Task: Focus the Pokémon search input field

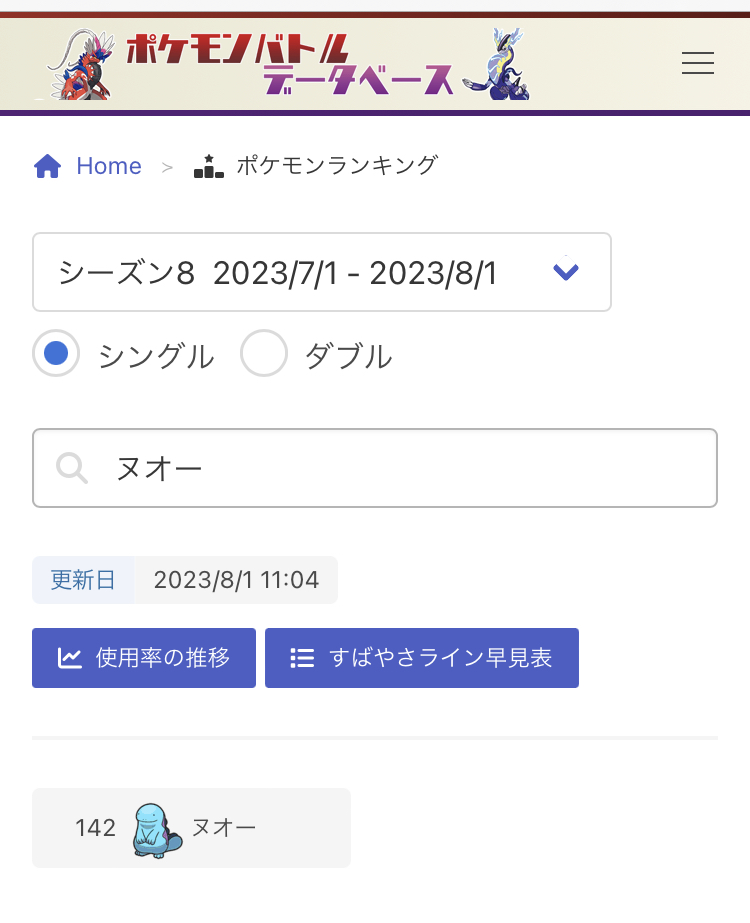Action: click(x=400, y=468)
